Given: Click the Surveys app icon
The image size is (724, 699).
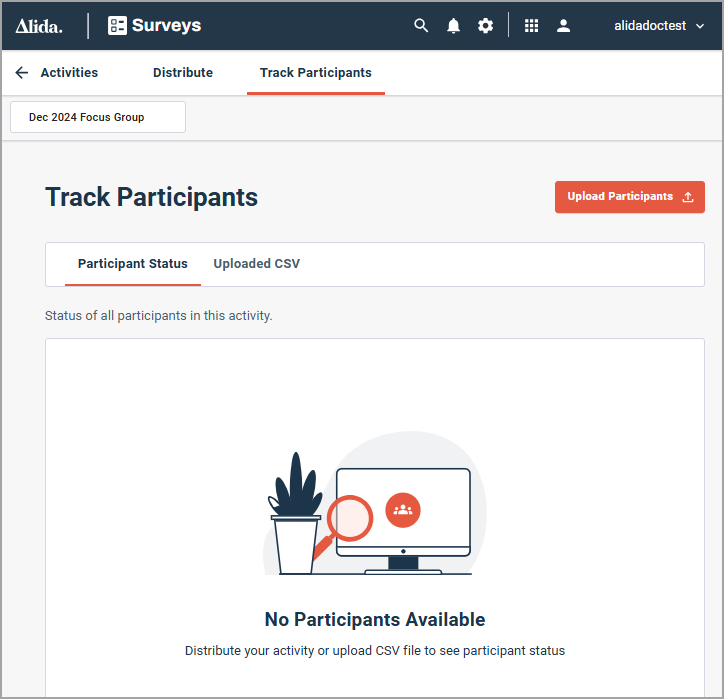Looking at the screenshot, I should coord(117,25).
